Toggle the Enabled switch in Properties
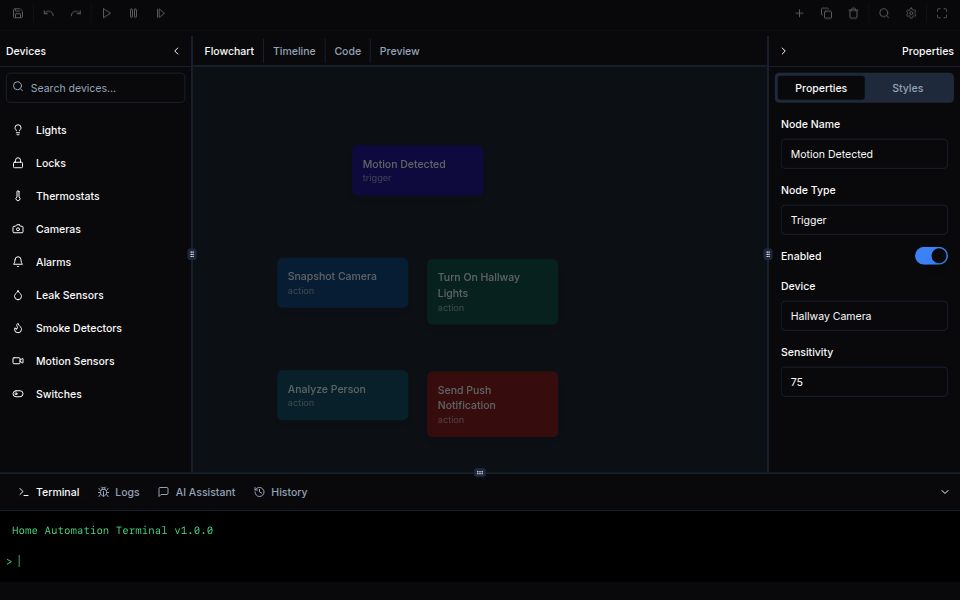960x600 pixels. click(931, 256)
